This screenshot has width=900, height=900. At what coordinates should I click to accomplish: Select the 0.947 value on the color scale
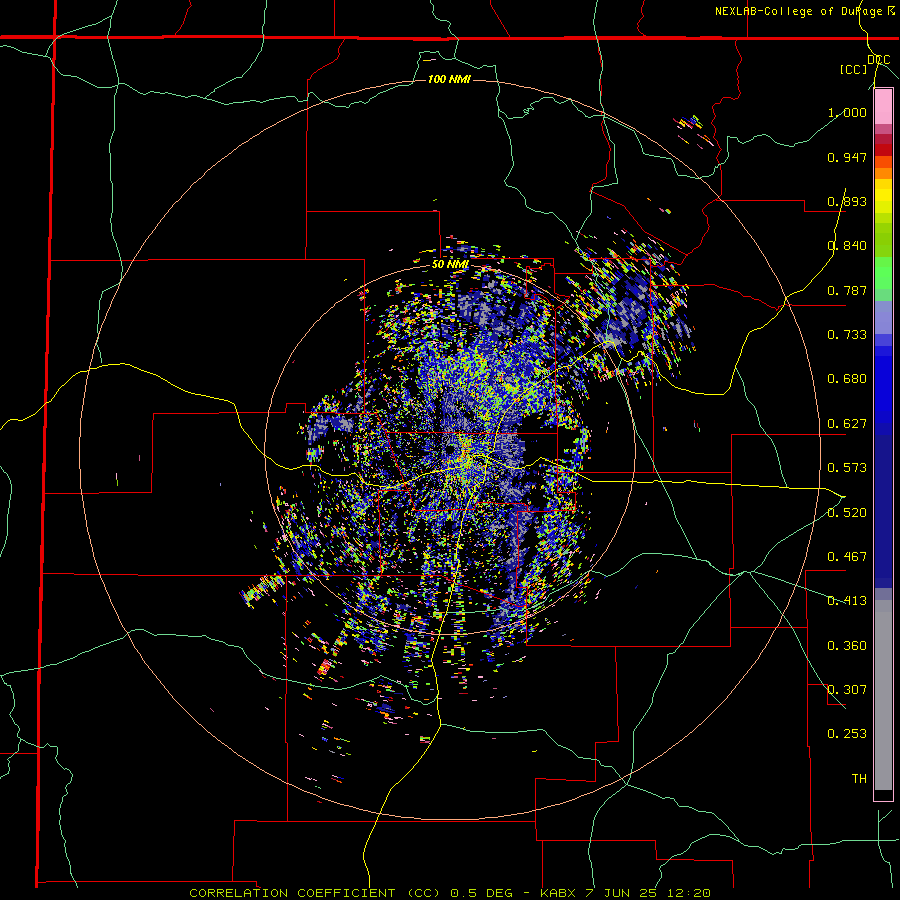coord(847,157)
